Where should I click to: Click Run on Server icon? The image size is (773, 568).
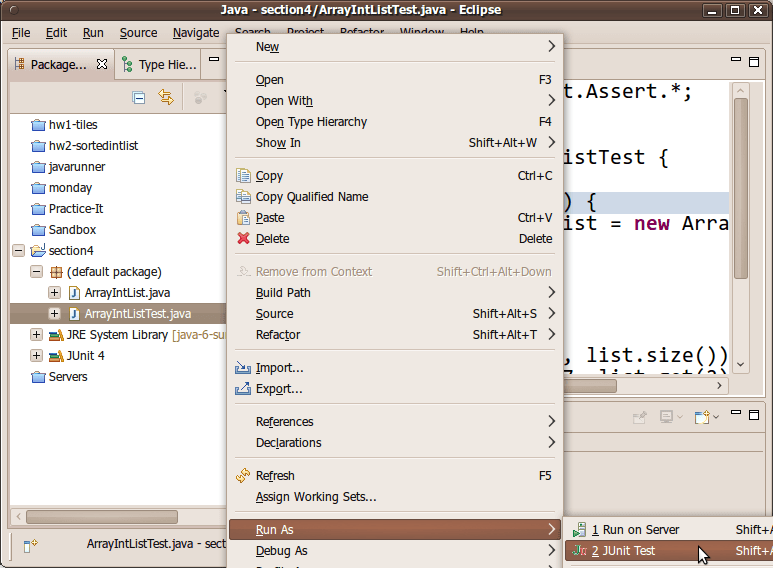click(579, 530)
